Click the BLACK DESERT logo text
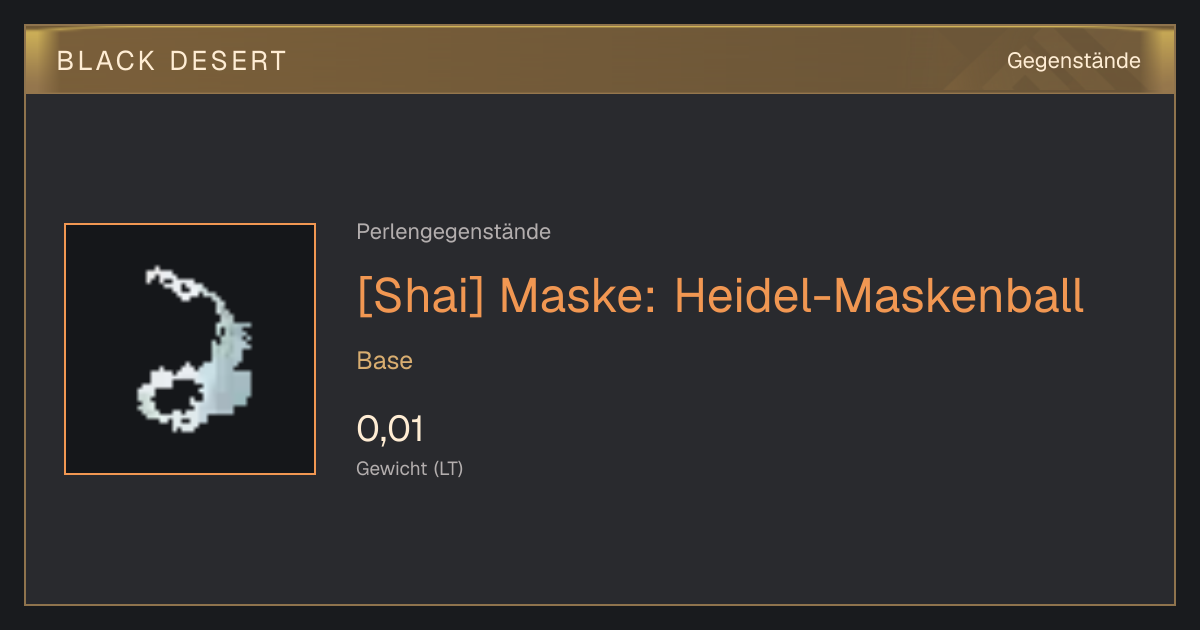 (172, 61)
